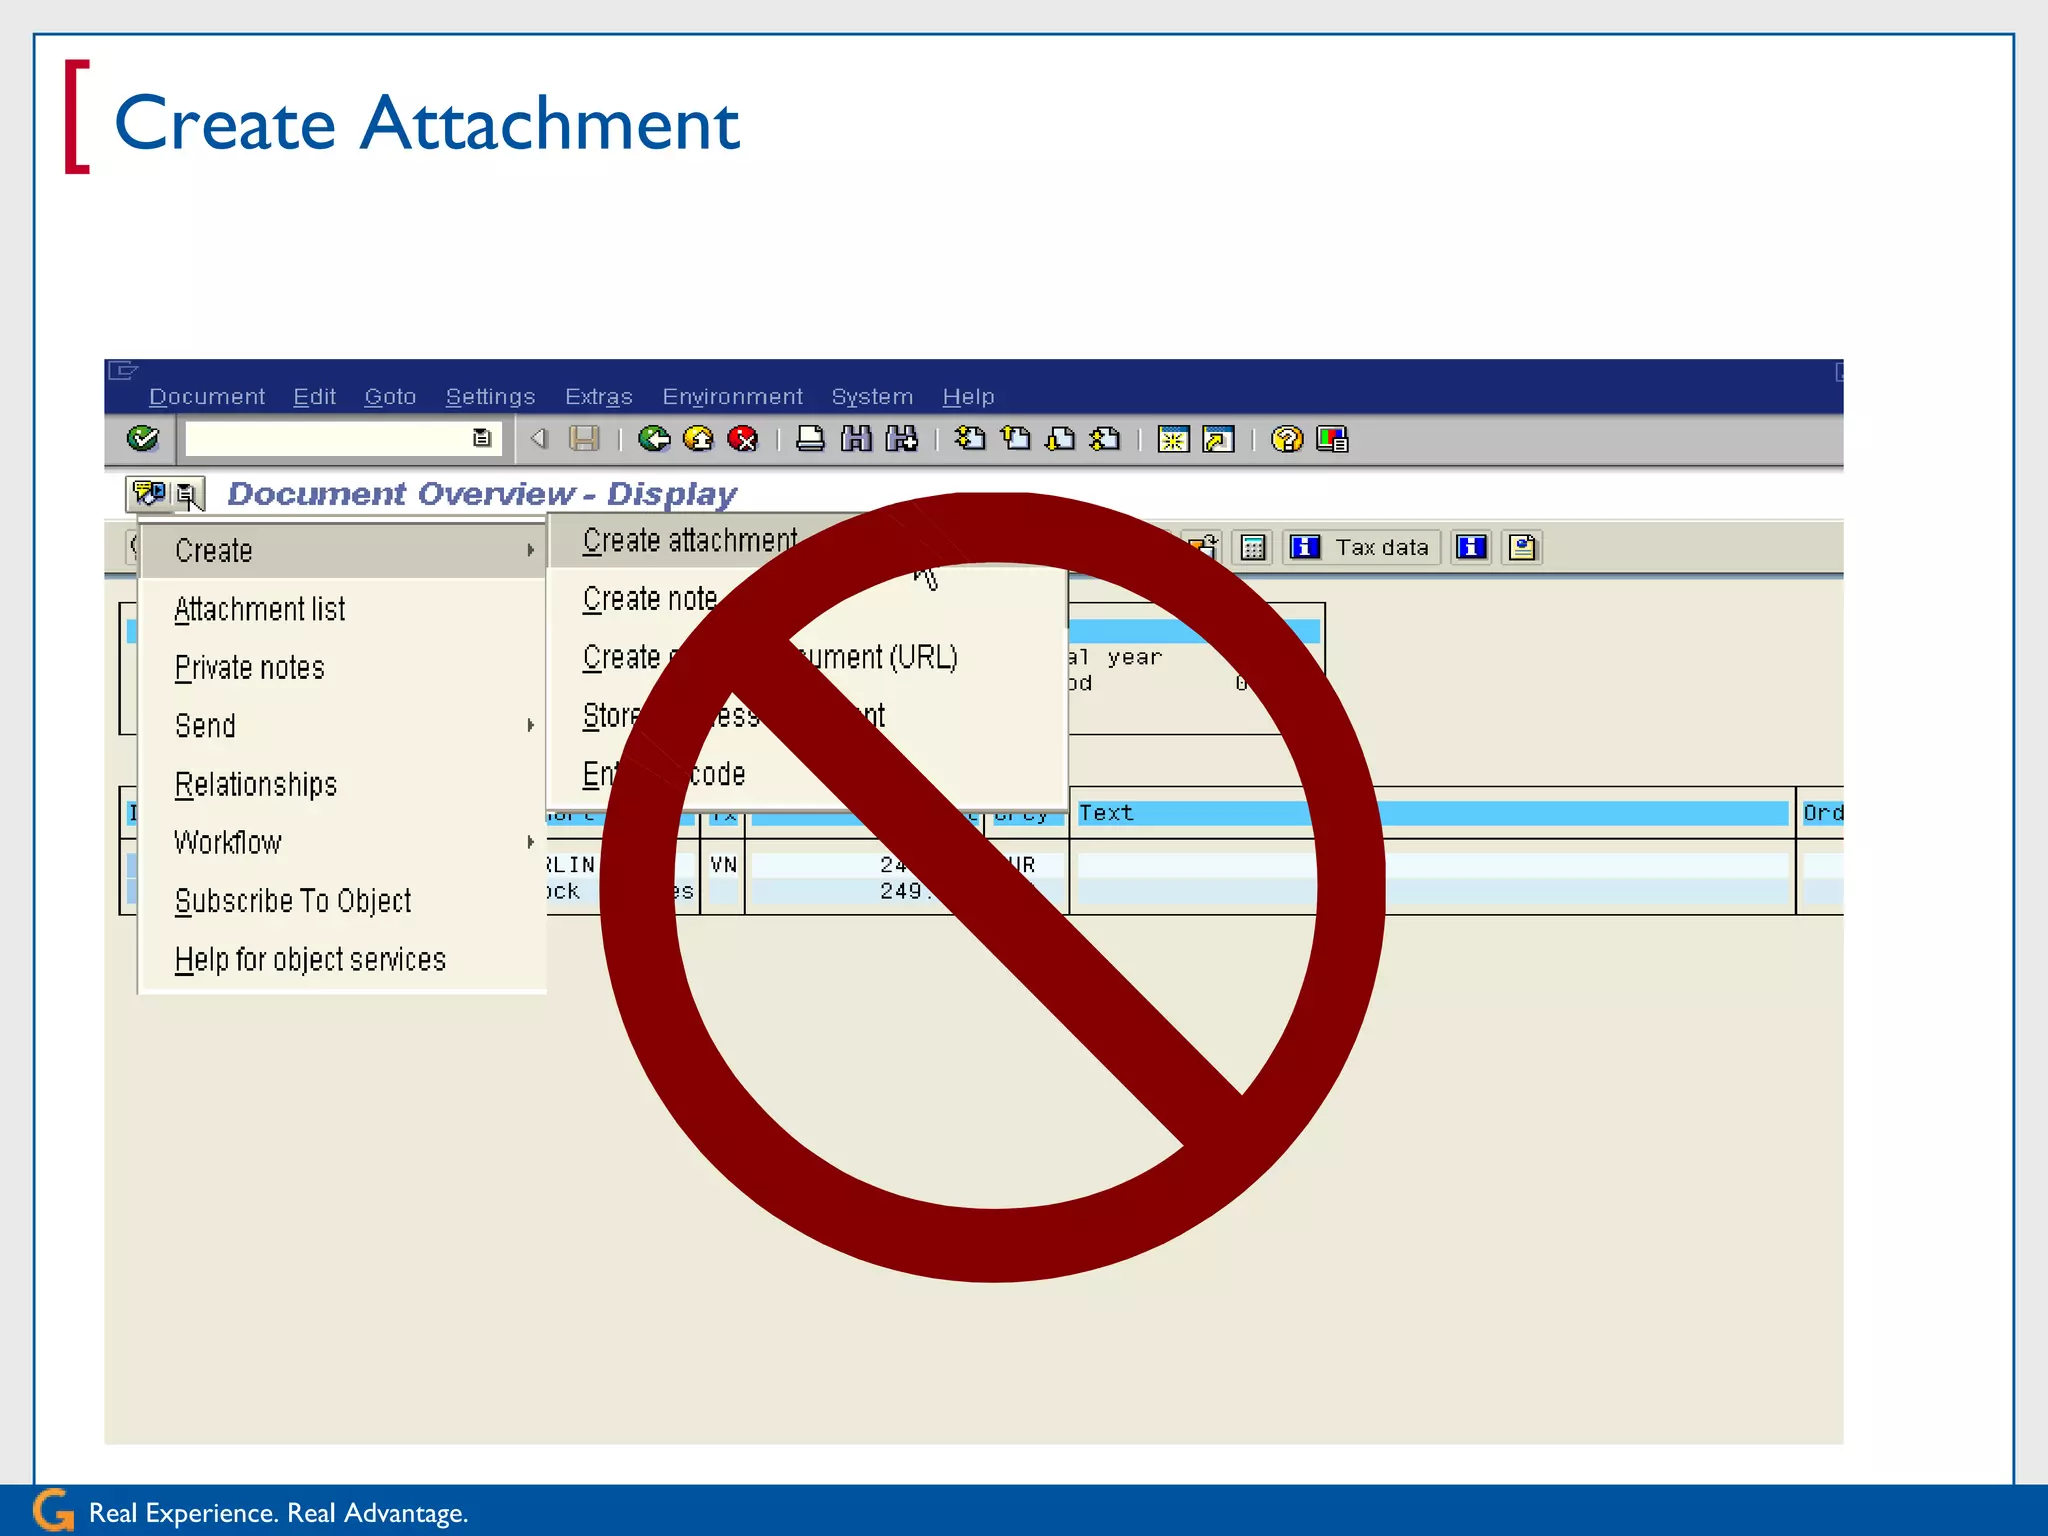Open the Help menu in menu bar
Viewport: 2048px width, 1536px height.
point(968,397)
